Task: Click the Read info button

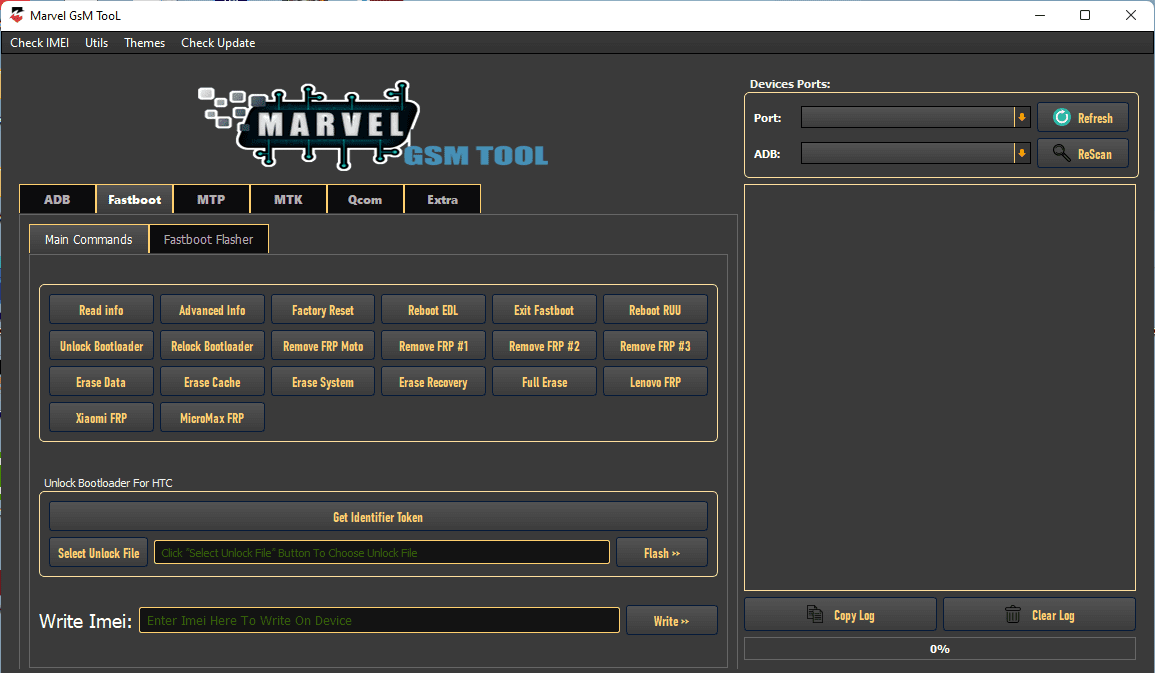Action: tap(102, 310)
